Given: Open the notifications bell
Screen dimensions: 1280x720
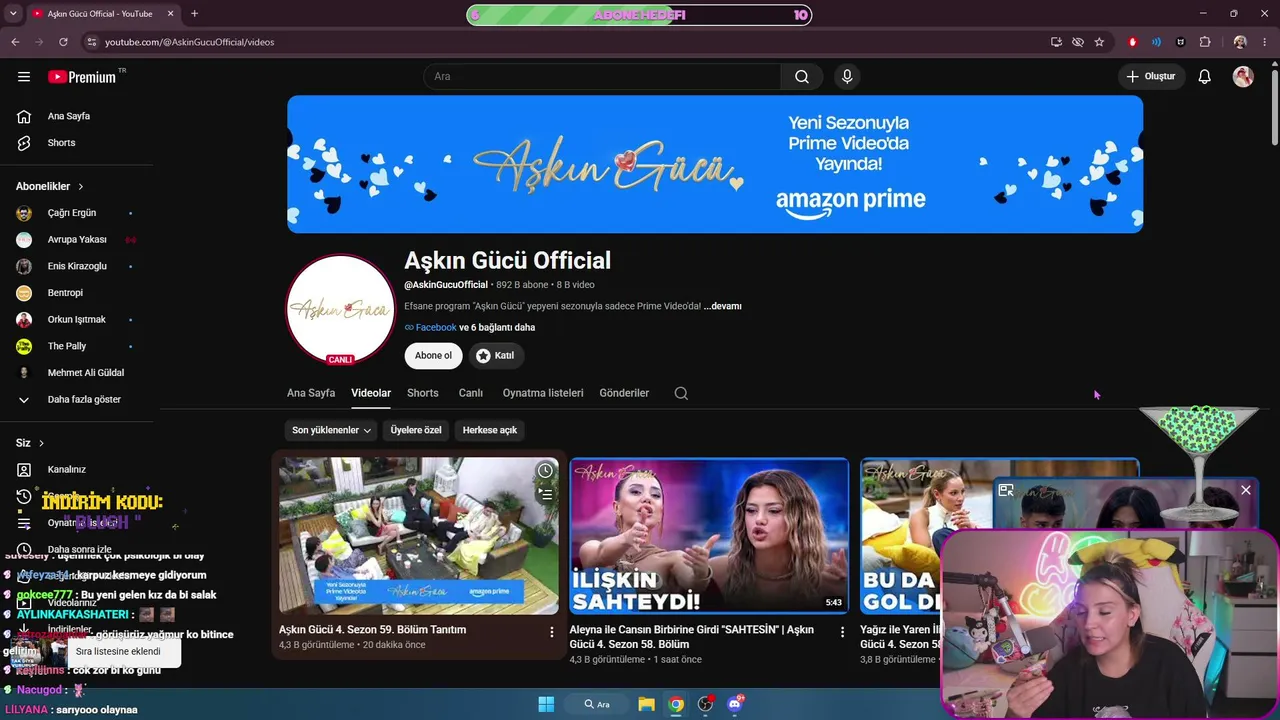Looking at the screenshot, I should coord(1205,76).
